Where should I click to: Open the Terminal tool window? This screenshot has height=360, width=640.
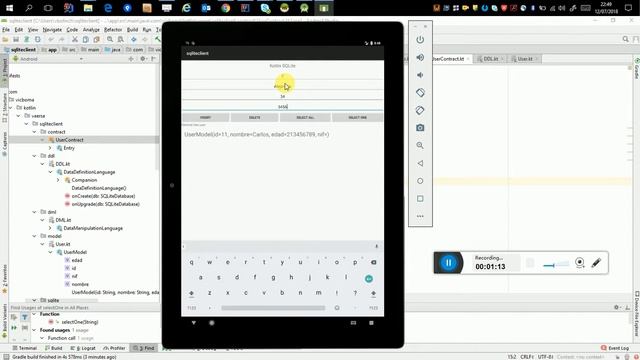click(24, 348)
